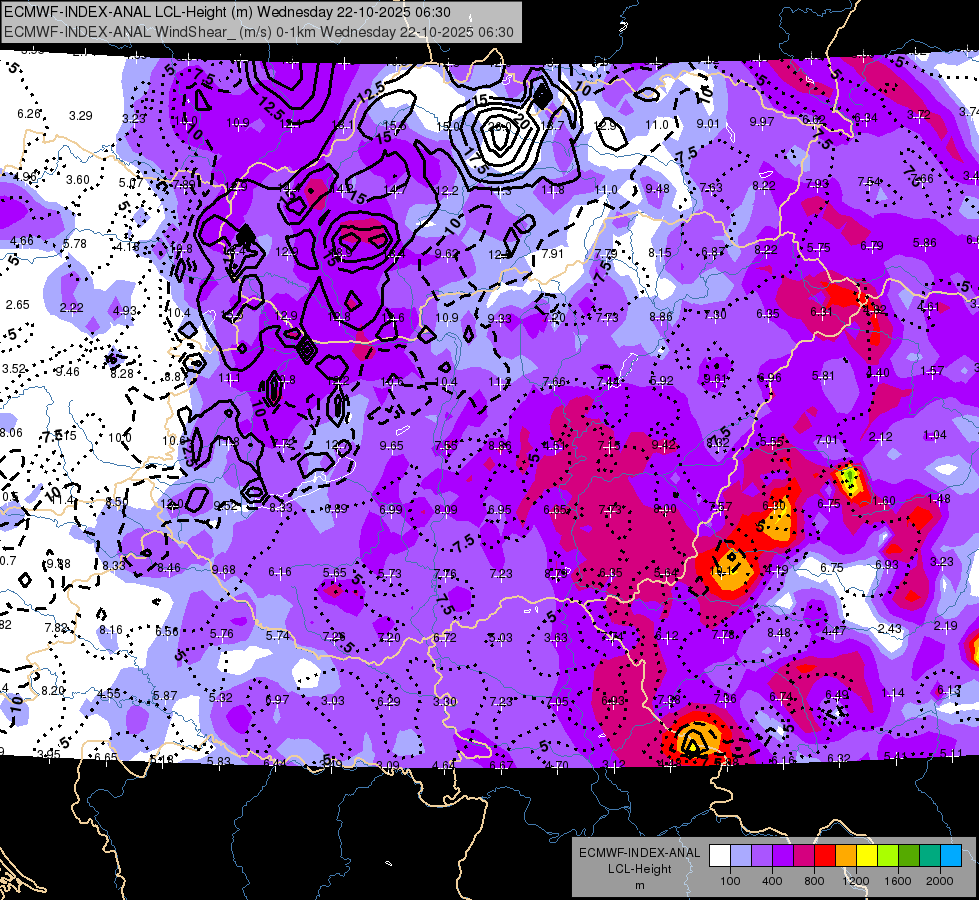Click the legend tick label 1600
Screen dimensions: 979x900
(x=898, y=881)
